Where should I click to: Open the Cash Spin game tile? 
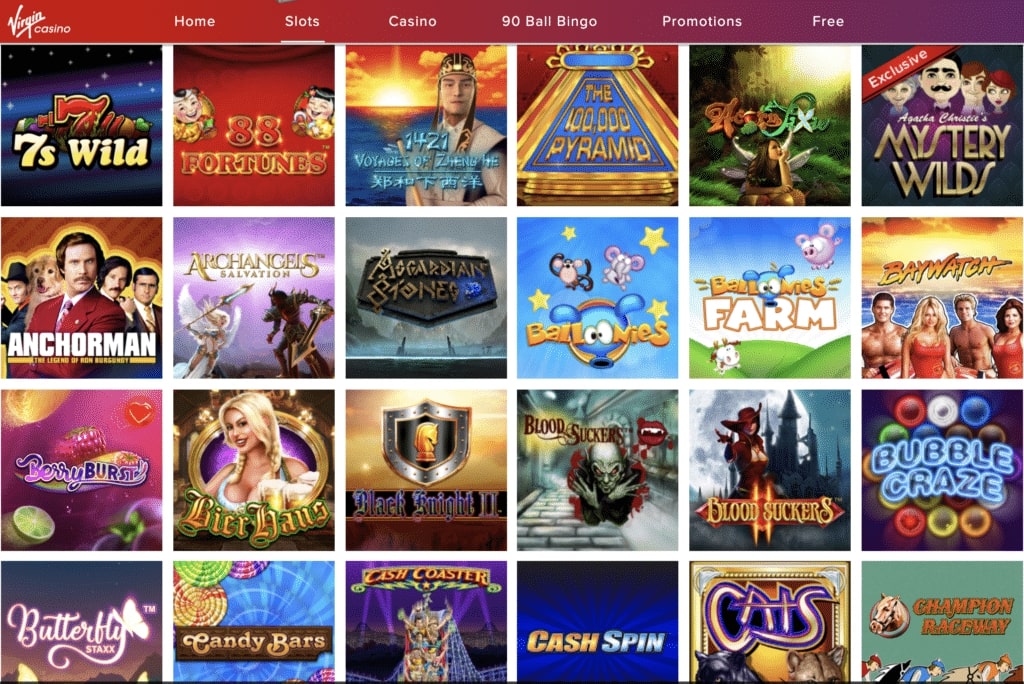tap(598, 621)
